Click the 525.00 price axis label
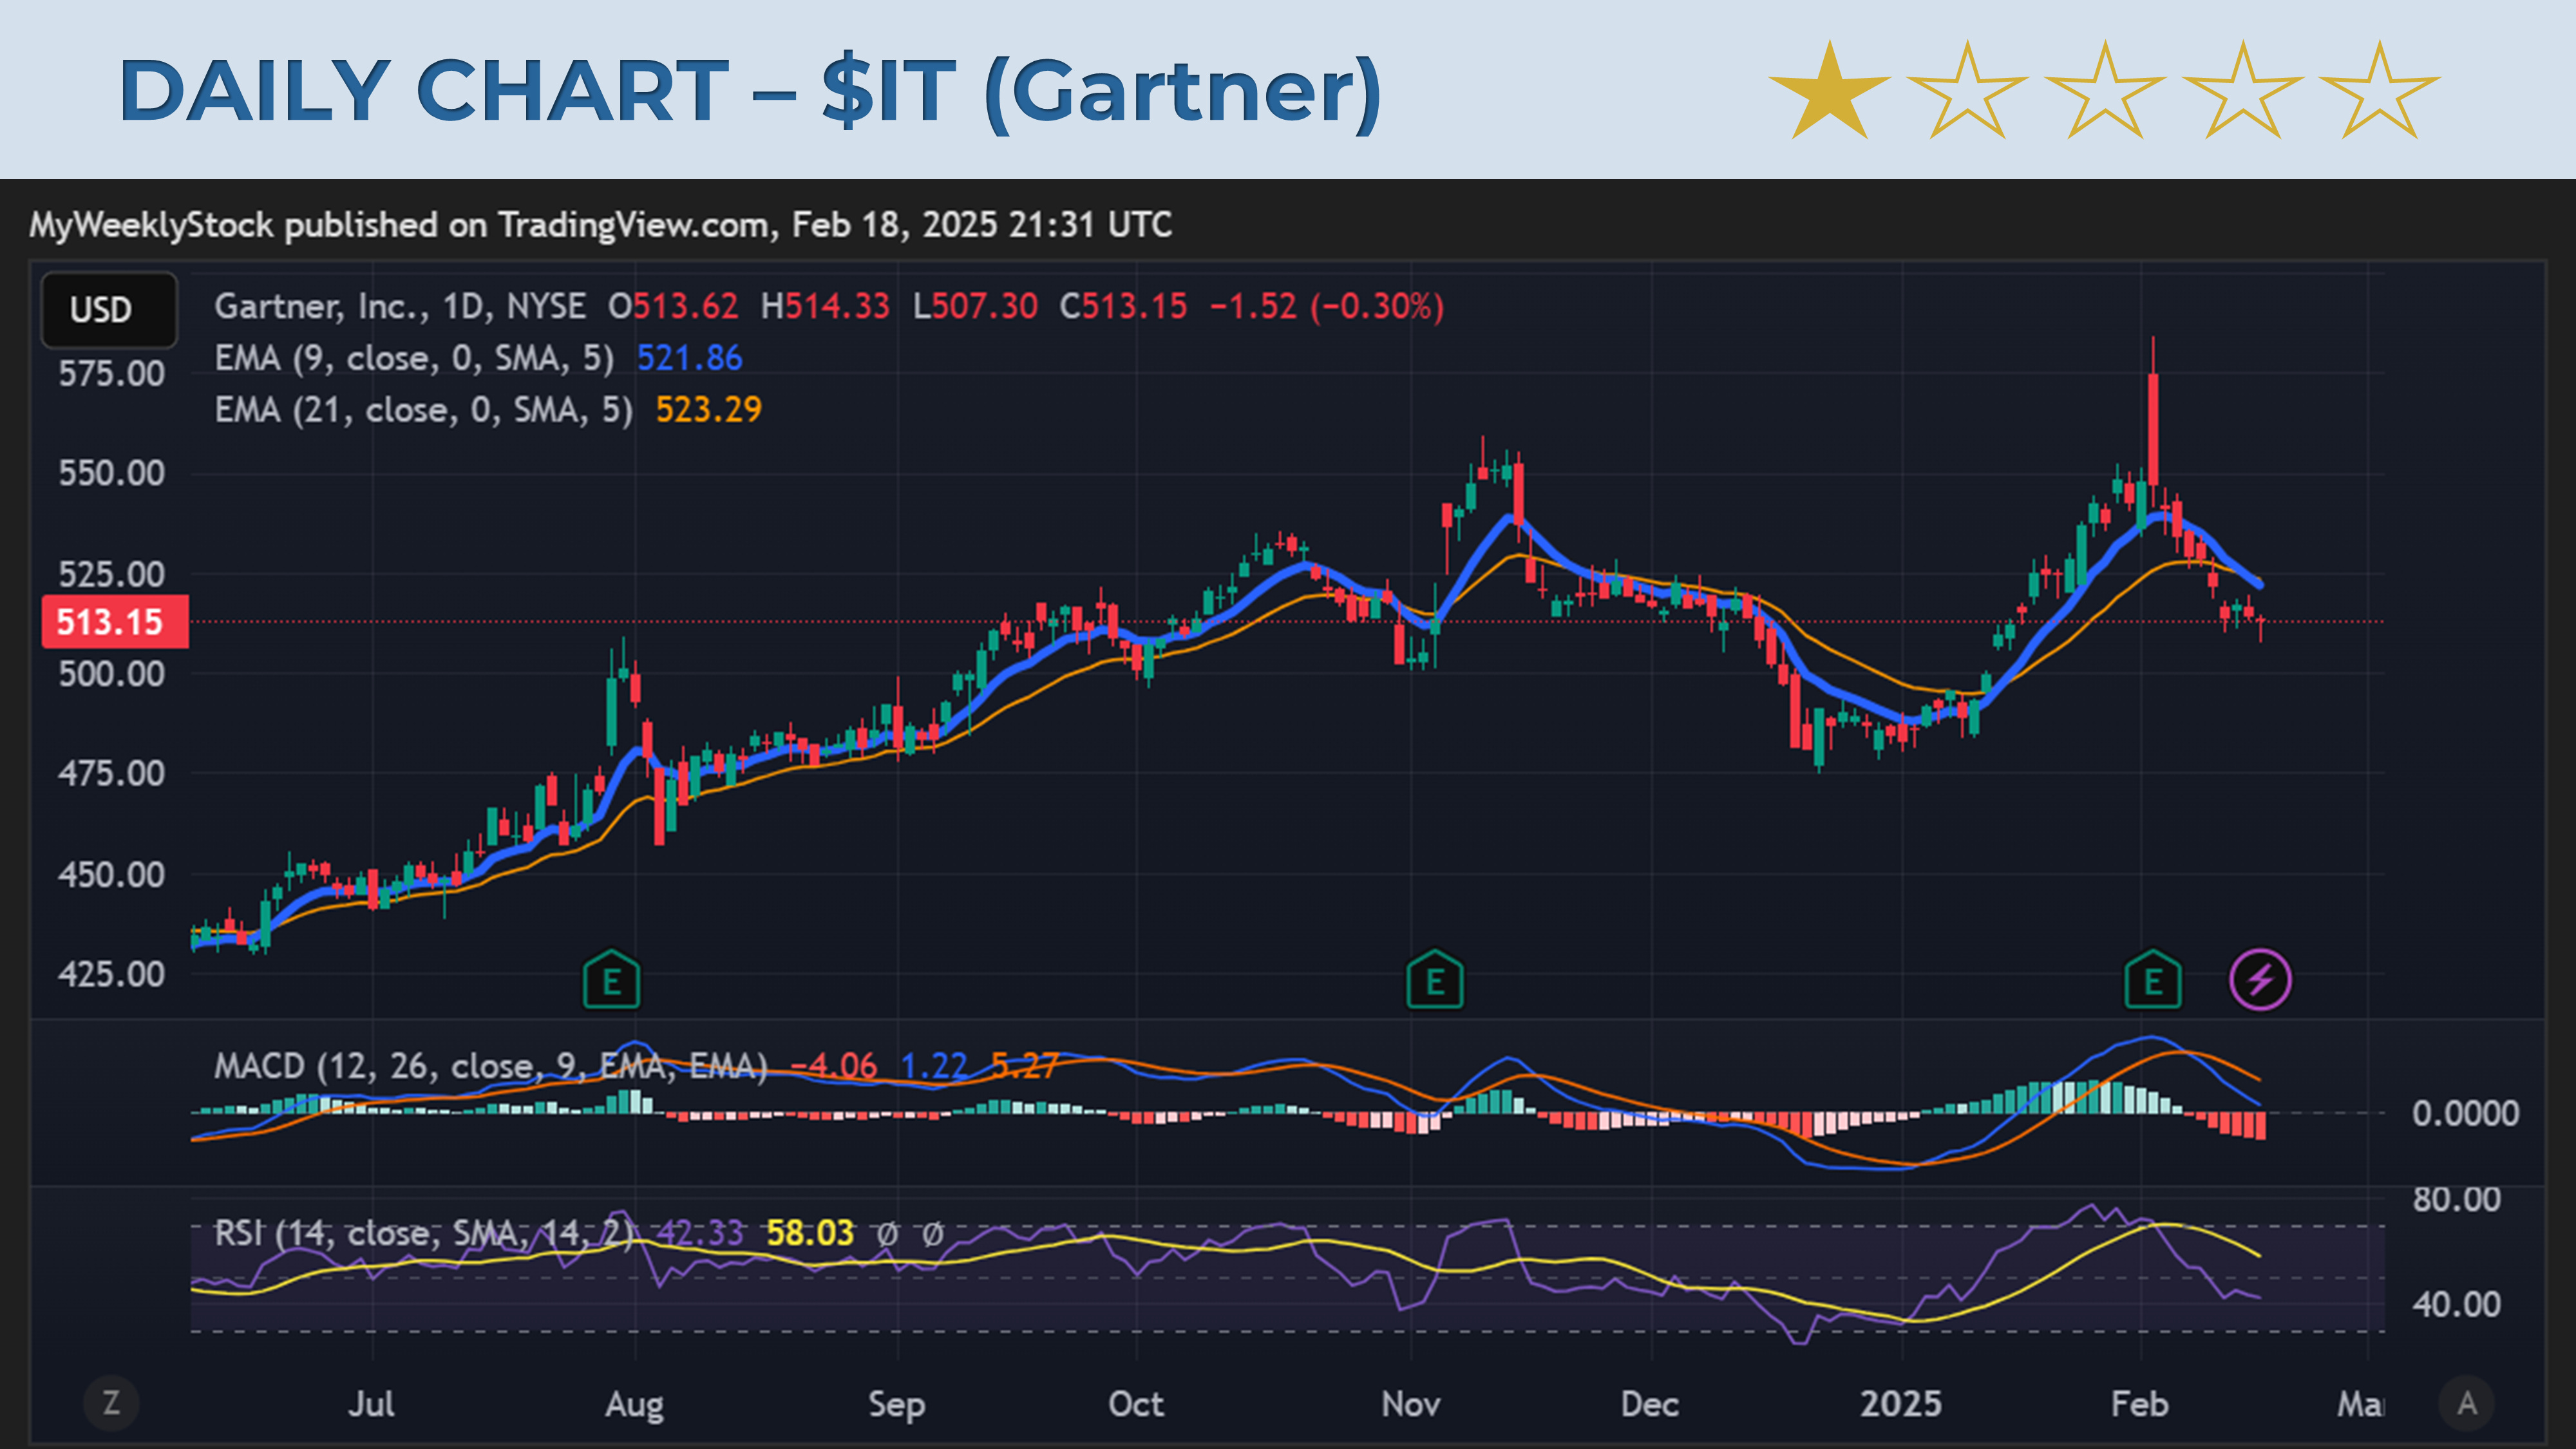Screen dimensions: 2576x1449 tap(111, 574)
